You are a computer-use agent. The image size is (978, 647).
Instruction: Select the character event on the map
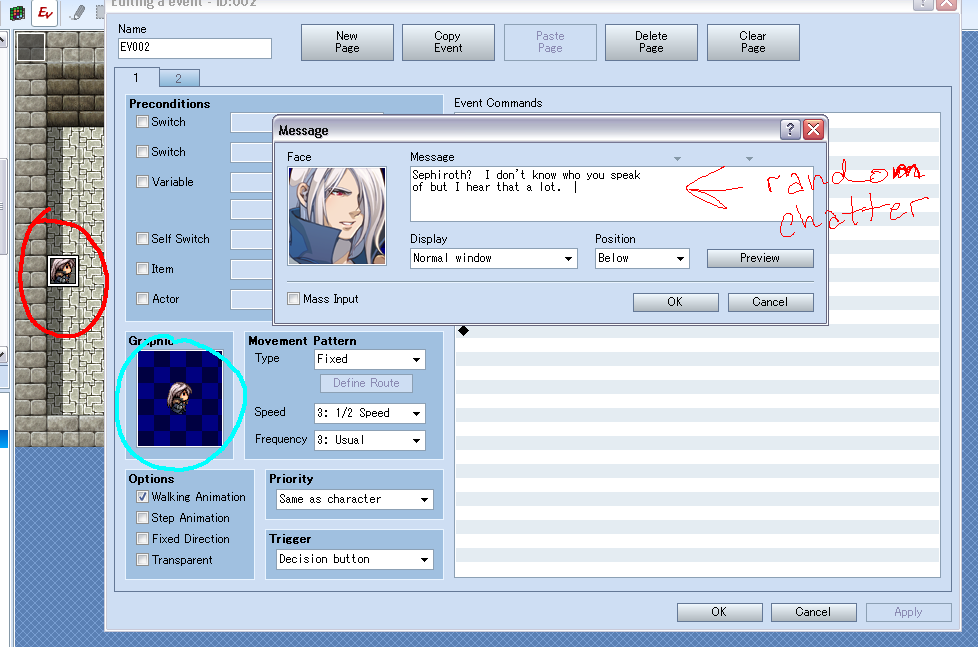point(63,271)
